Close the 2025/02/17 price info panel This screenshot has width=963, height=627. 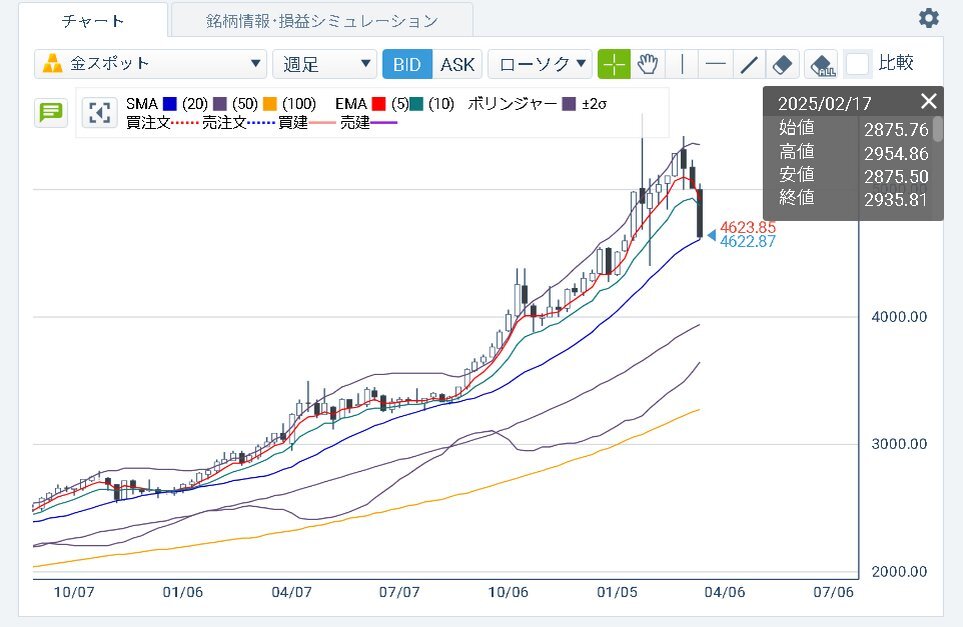[929, 101]
